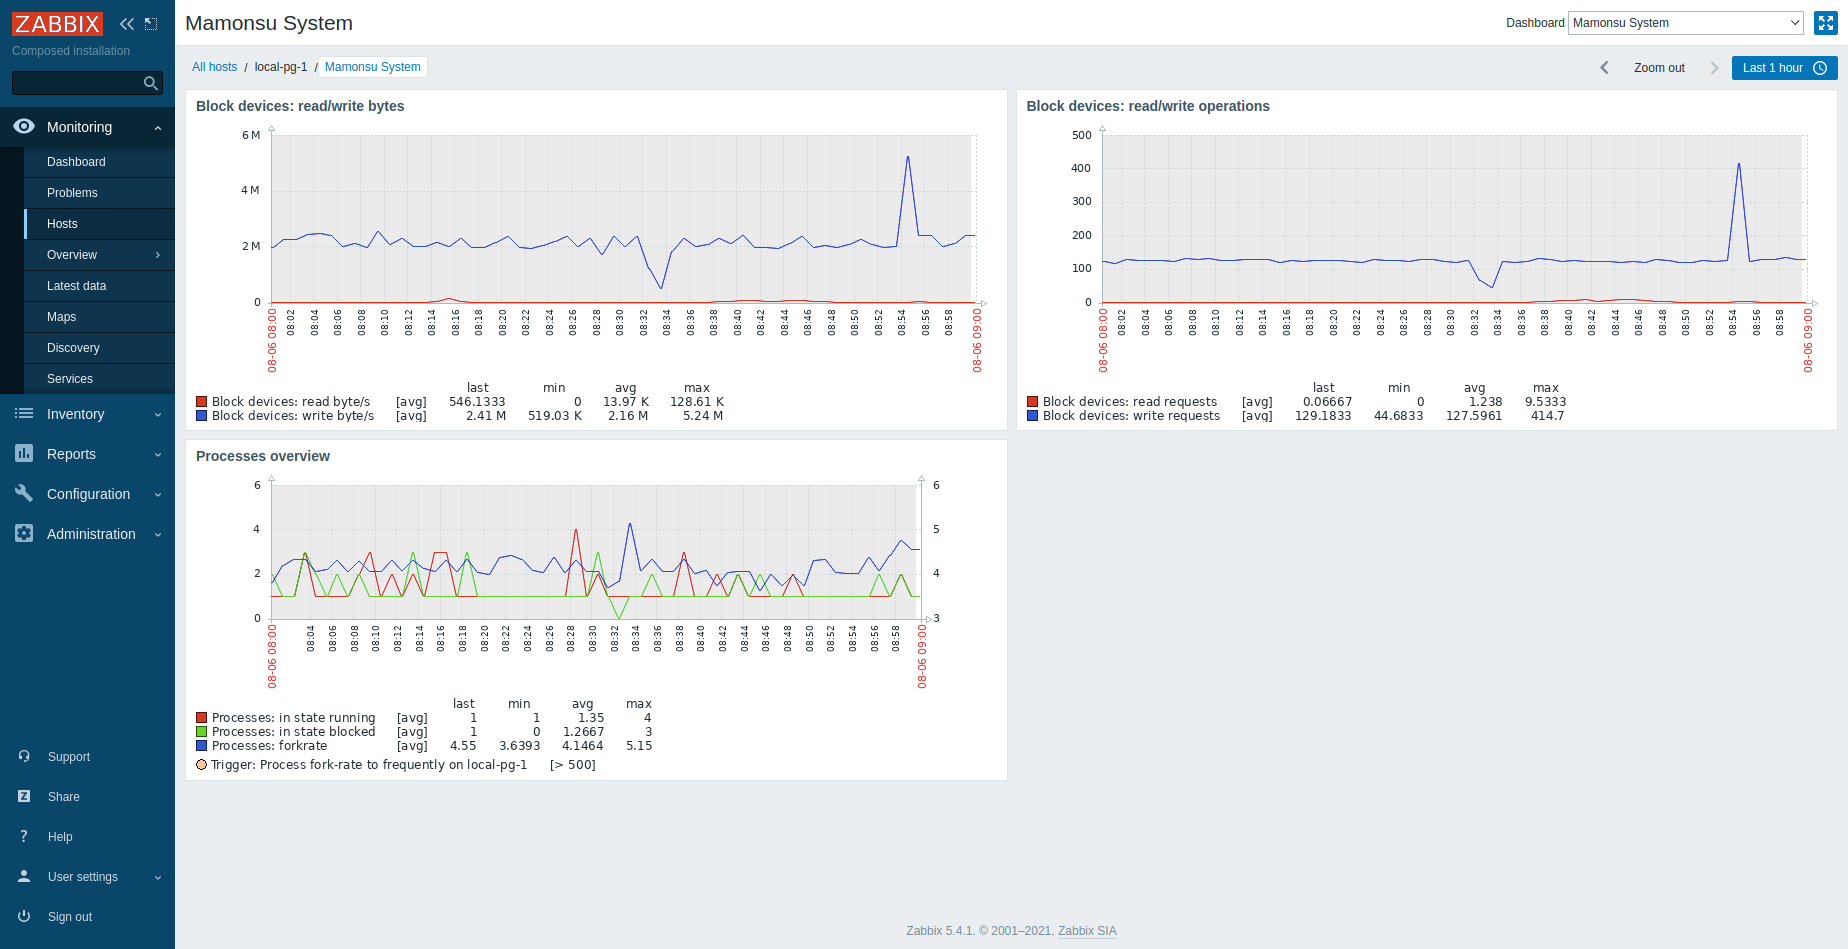Expand the Reports menu section
Screen dimensions: 1848x949
pyautogui.click(x=158, y=454)
